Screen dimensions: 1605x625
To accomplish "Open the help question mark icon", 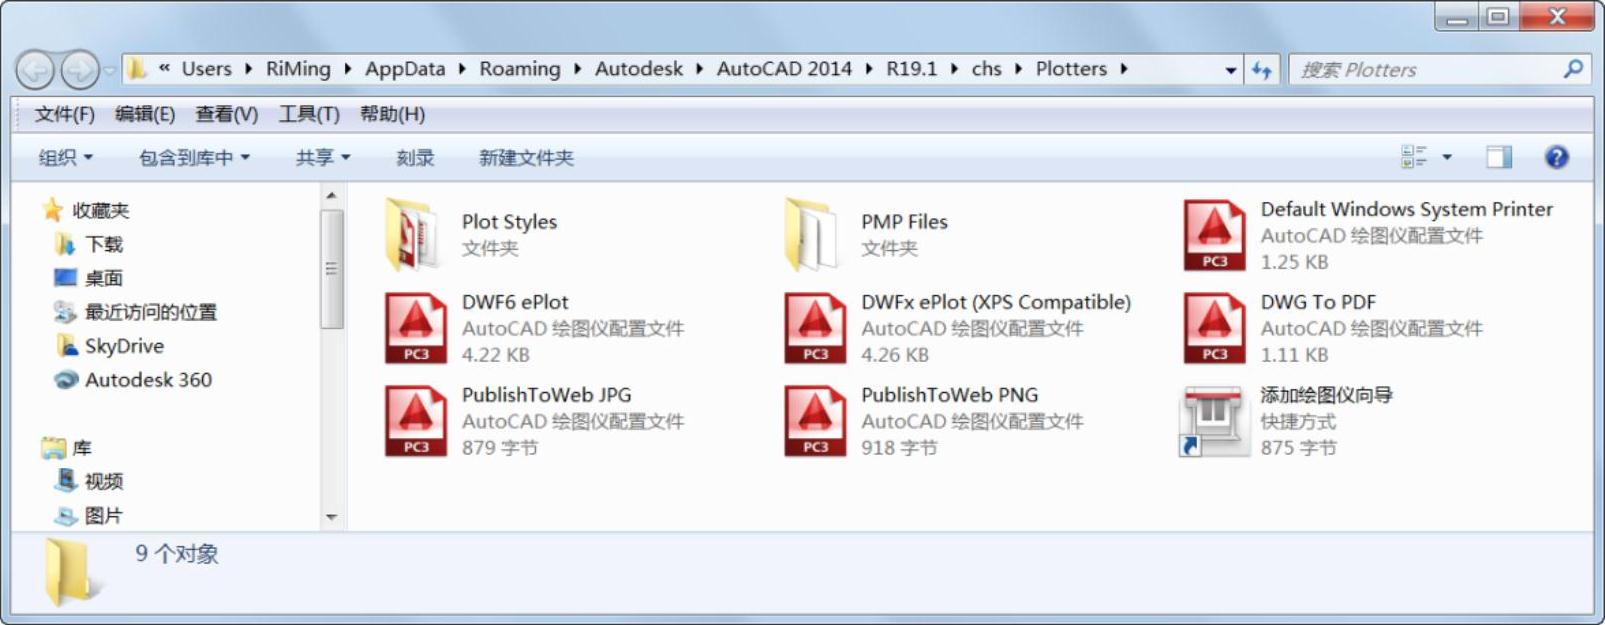I will coord(1556,157).
